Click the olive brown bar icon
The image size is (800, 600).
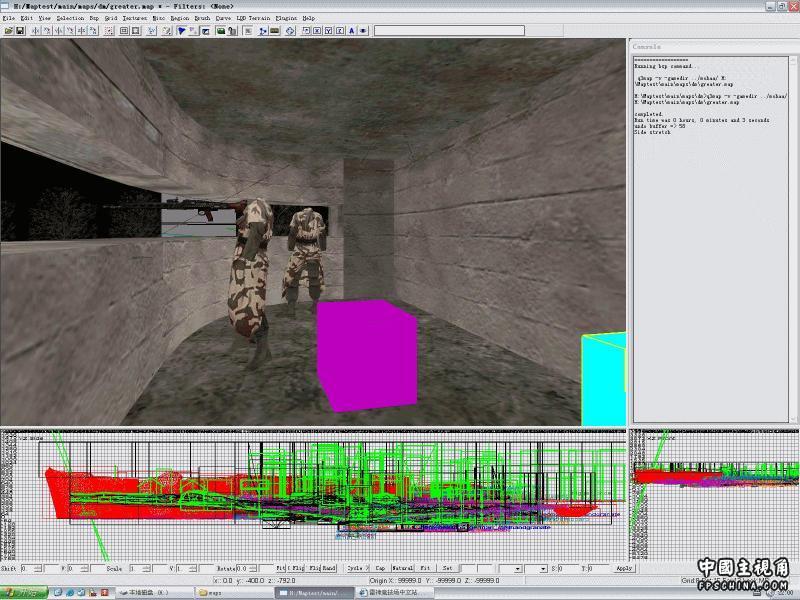[274, 31]
